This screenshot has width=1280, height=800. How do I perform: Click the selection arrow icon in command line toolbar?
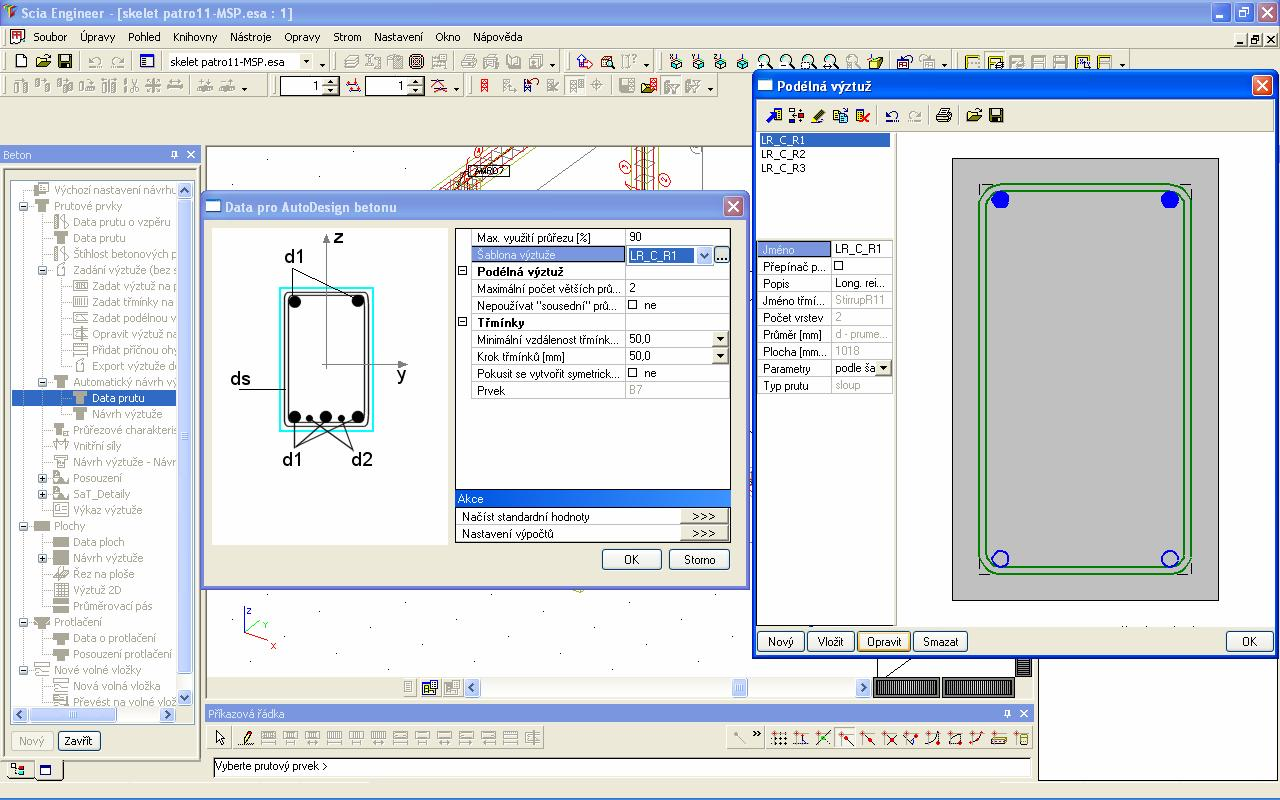(221, 738)
